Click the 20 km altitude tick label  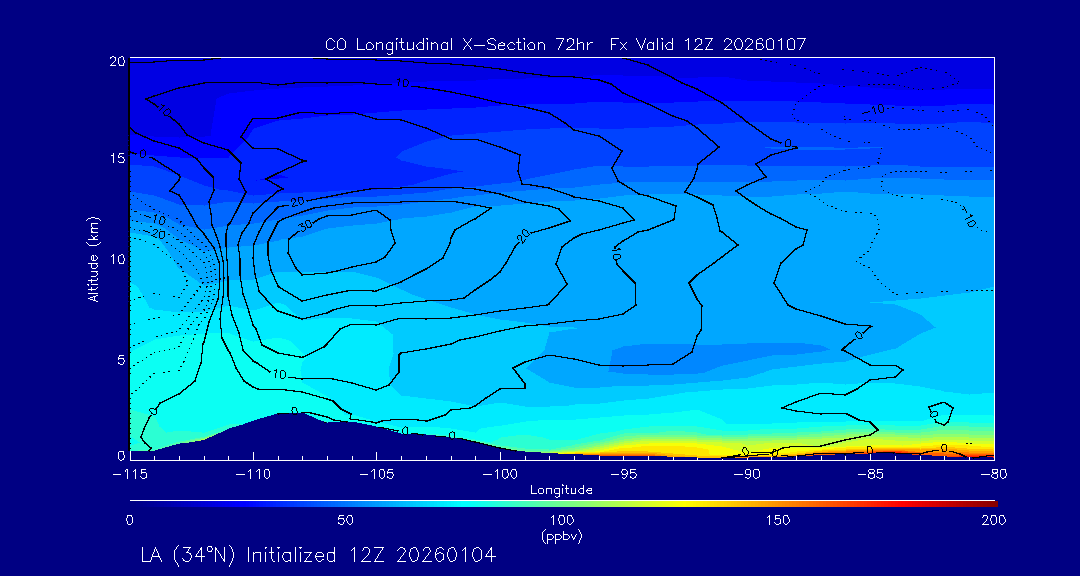(x=115, y=62)
